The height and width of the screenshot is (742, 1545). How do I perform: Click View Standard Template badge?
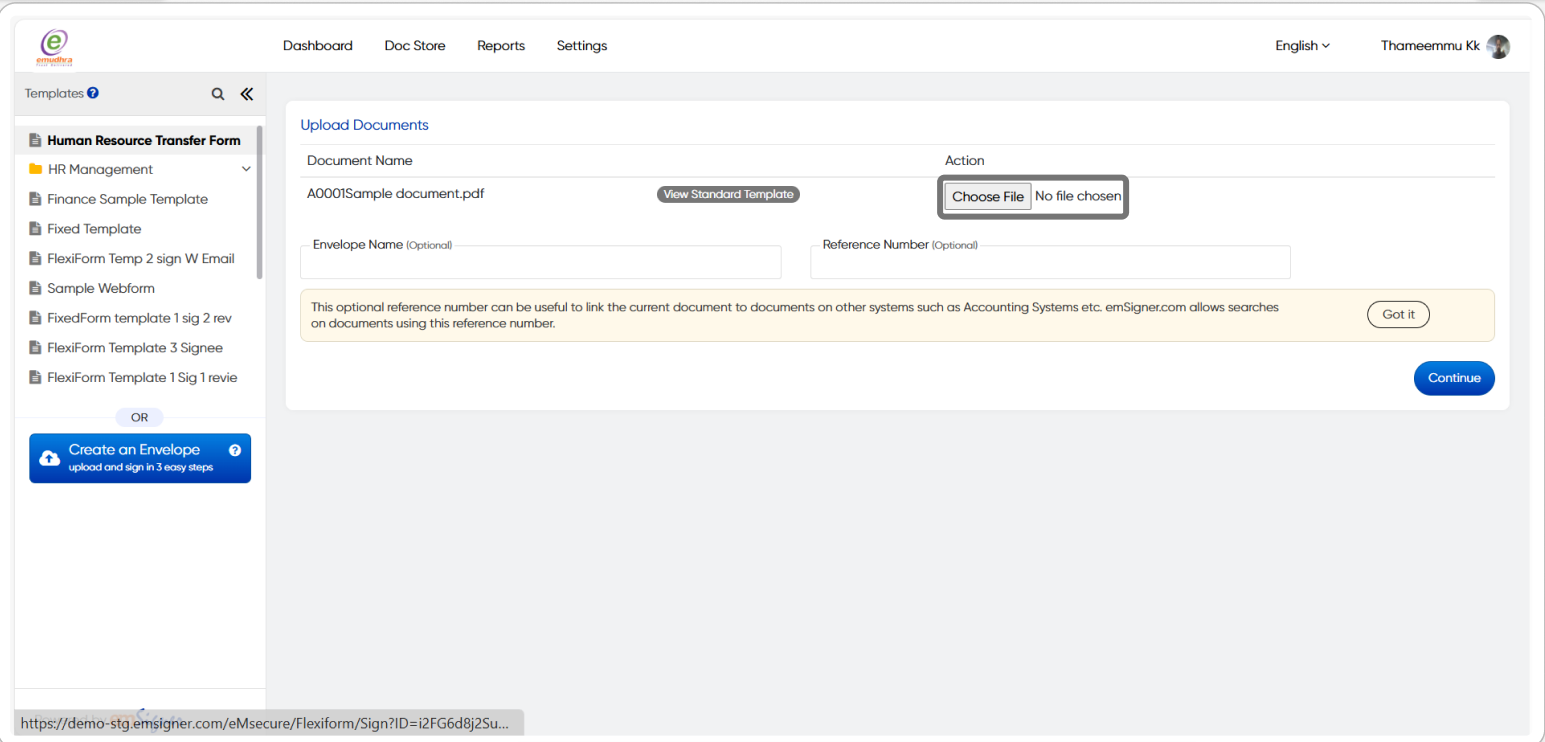click(728, 194)
